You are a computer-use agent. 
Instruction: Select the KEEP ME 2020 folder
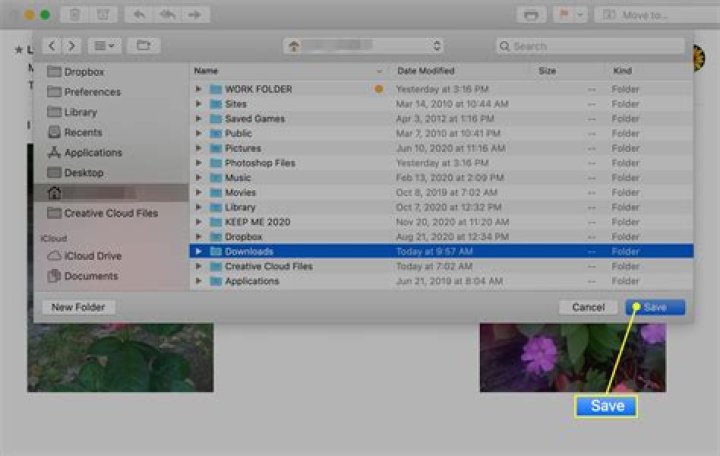click(x=441, y=222)
